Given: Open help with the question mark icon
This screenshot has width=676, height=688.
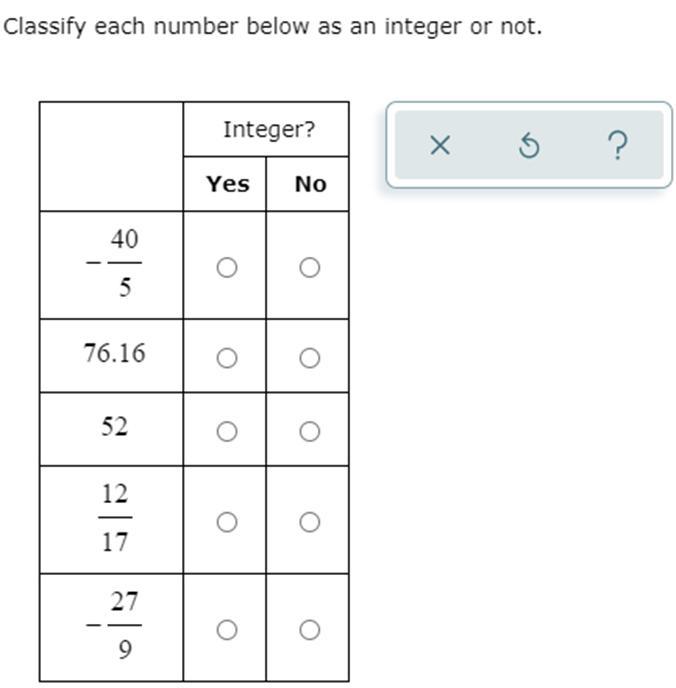Looking at the screenshot, I should [x=618, y=145].
